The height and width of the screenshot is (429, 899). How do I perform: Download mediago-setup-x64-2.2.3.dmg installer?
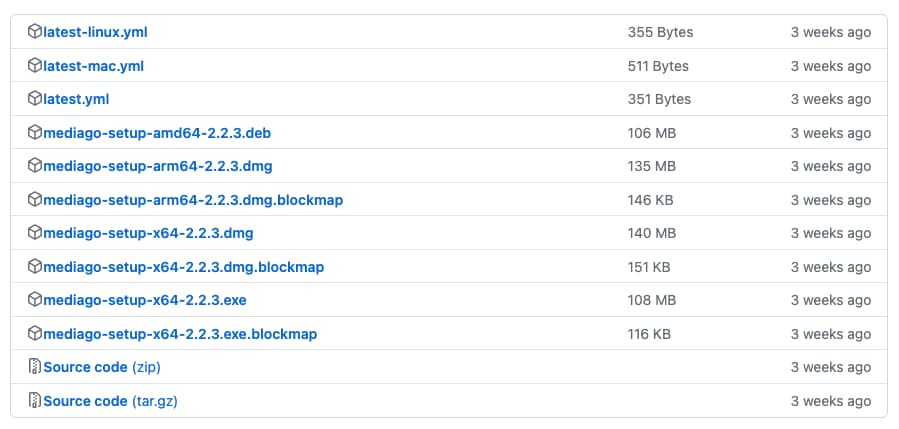(148, 233)
